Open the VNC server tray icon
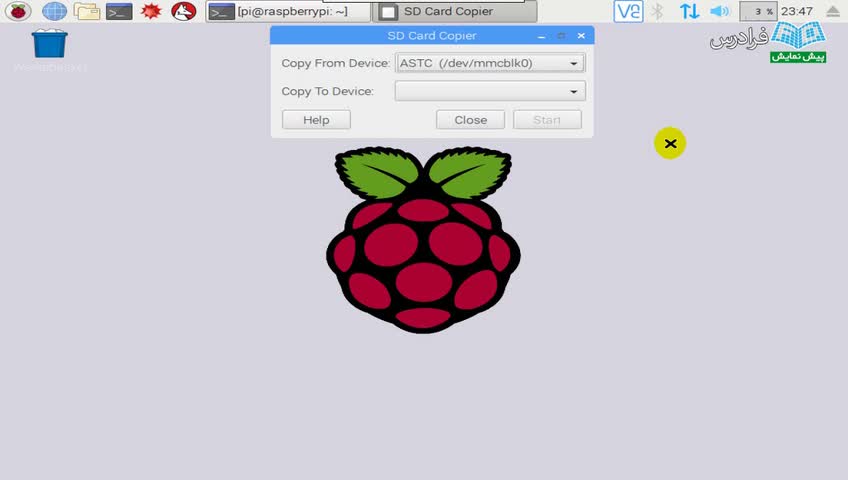This screenshot has width=848, height=480. tap(628, 11)
